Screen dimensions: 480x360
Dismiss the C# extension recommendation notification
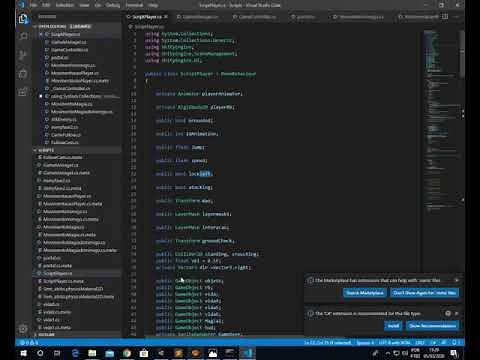457,313
